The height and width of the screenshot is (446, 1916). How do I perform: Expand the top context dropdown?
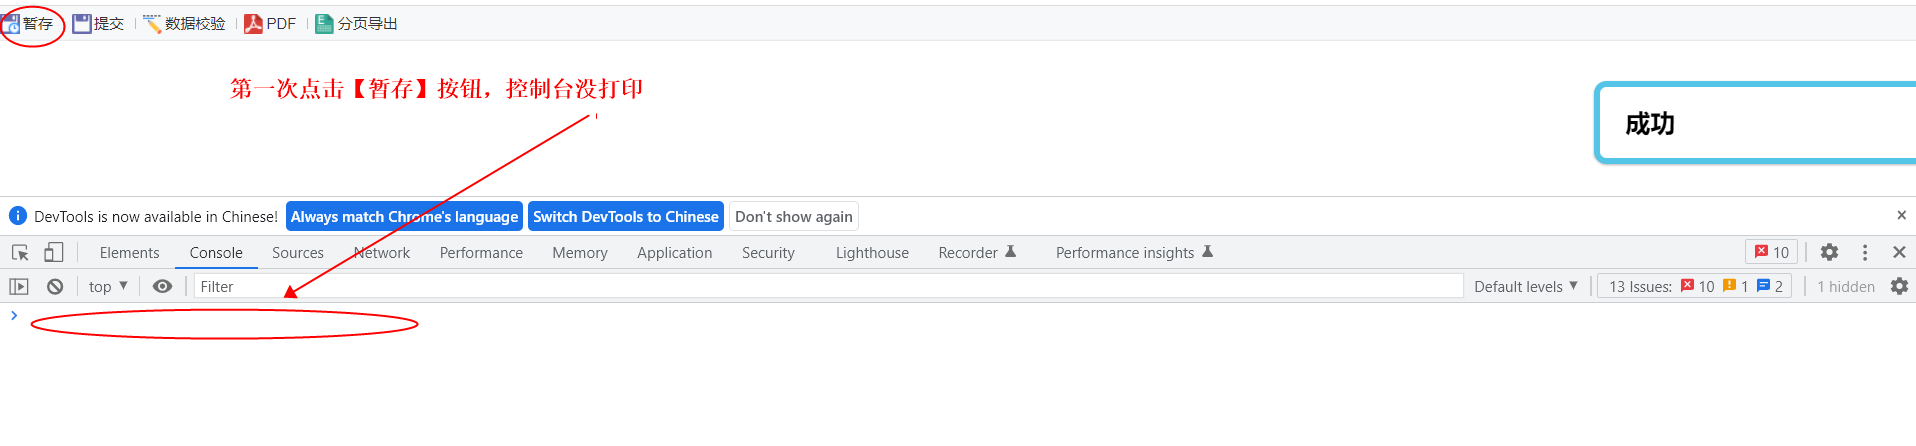coord(108,287)
